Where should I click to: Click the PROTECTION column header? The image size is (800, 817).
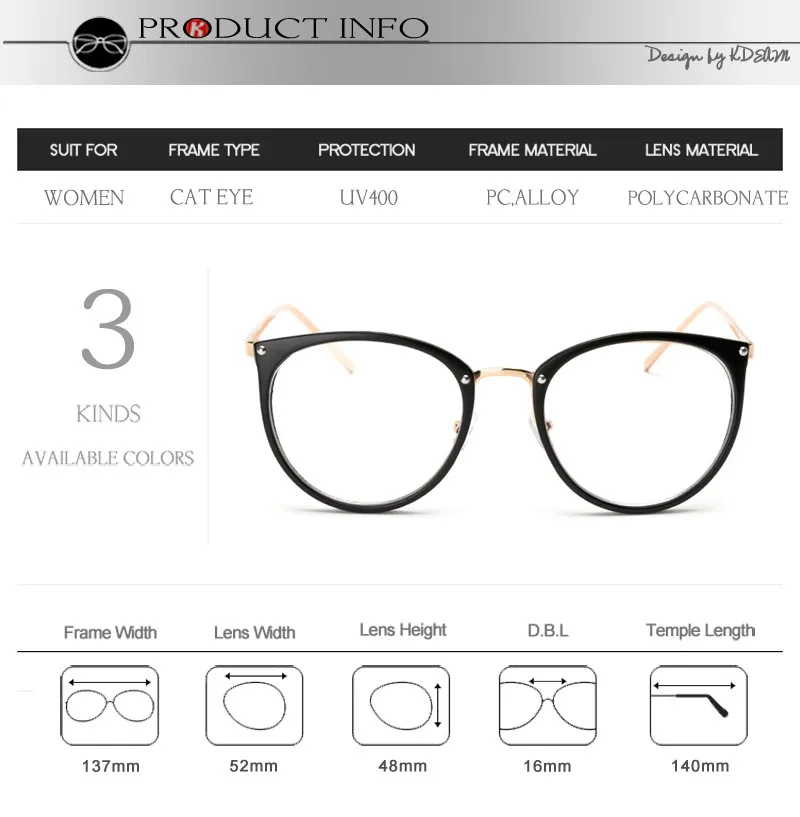pyautogui.click(x=366, y=150)
